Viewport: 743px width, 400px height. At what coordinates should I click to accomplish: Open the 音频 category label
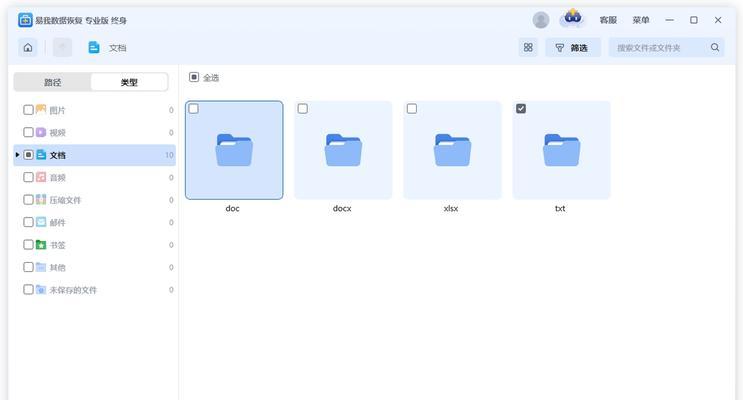[57, 177]
